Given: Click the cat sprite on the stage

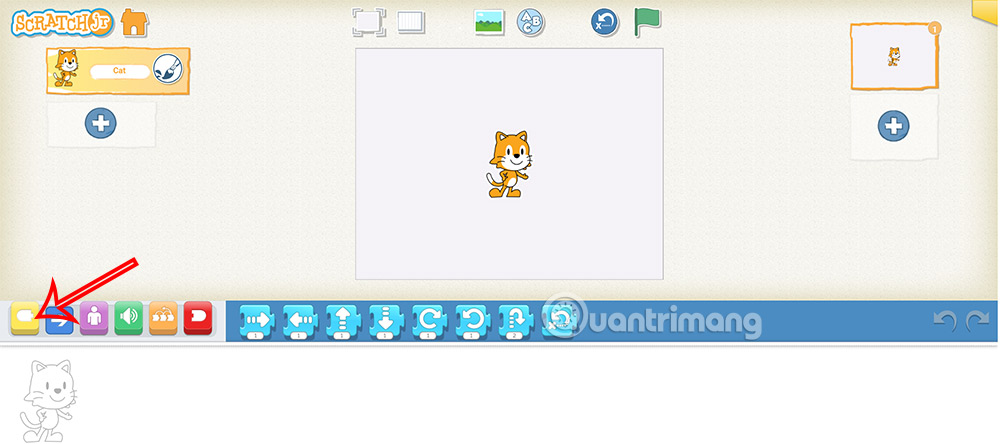Looking at the screenshot, I should tap(508, 164).
